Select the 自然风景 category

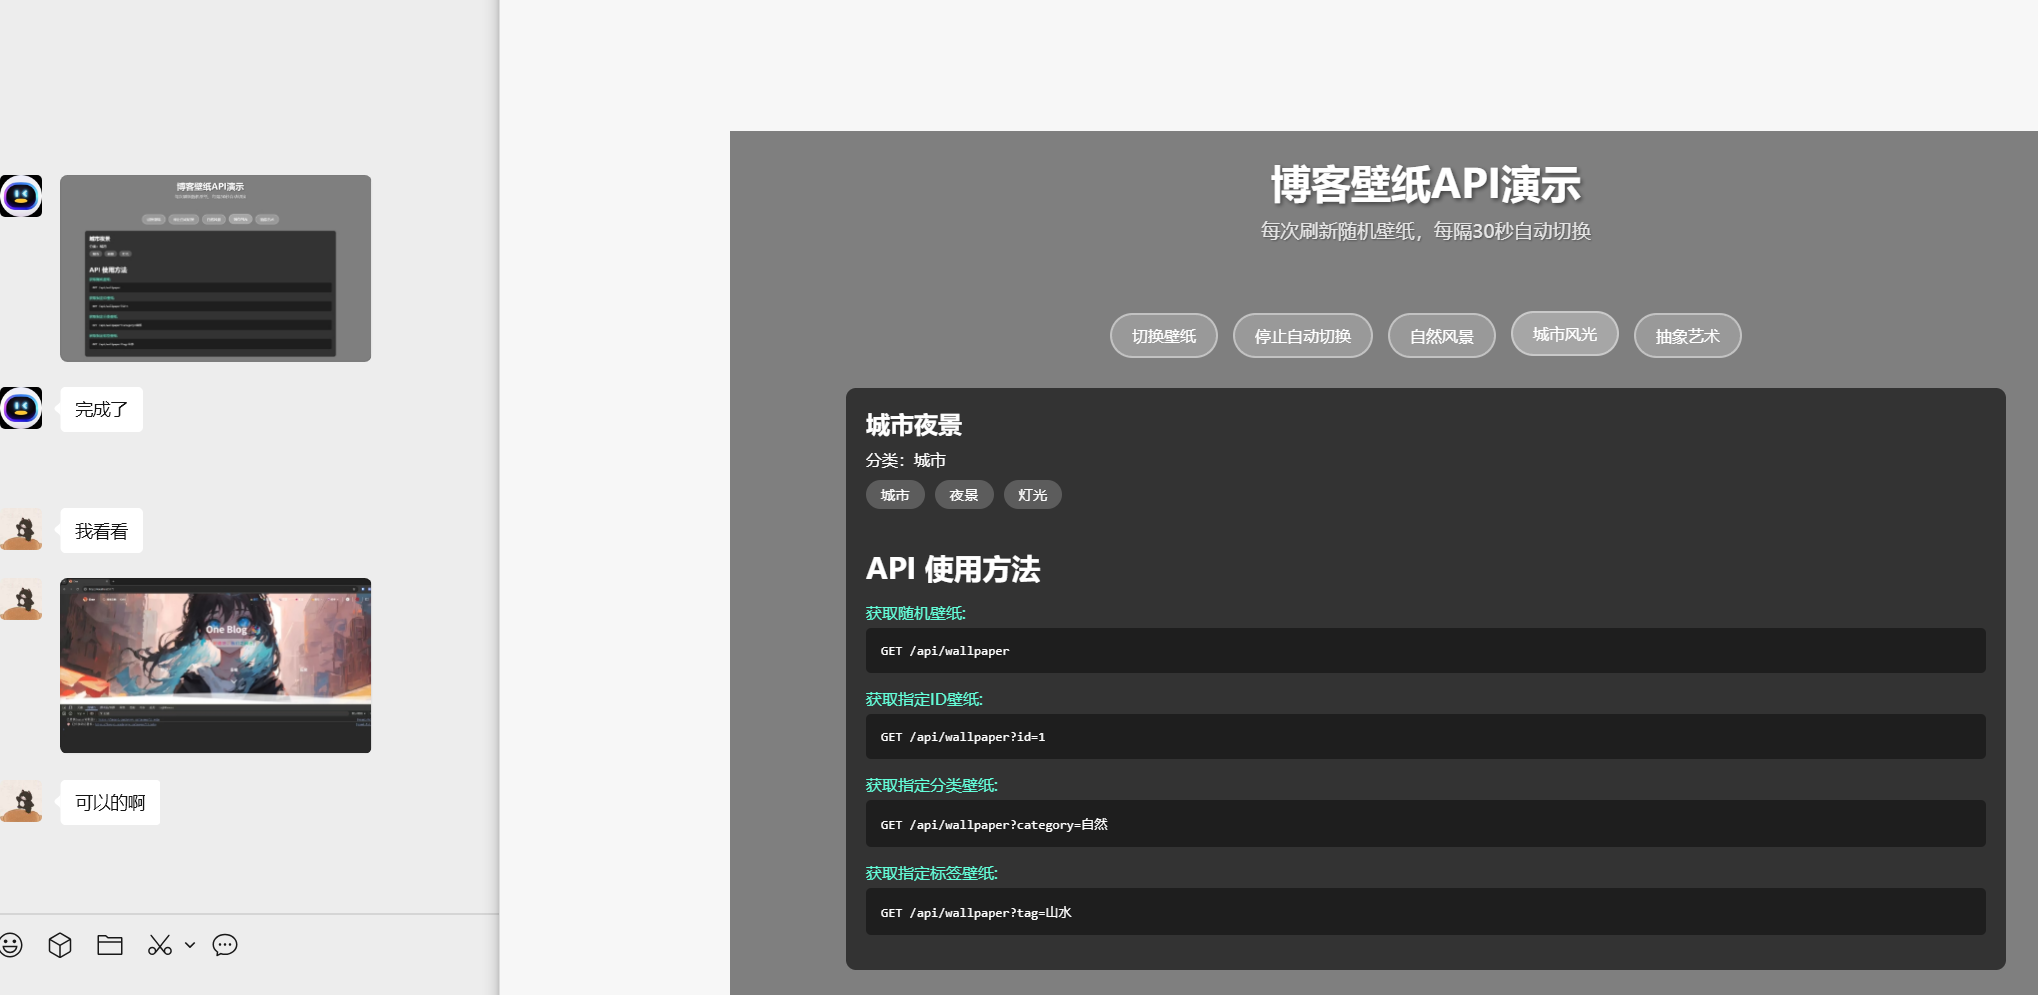1441,336
